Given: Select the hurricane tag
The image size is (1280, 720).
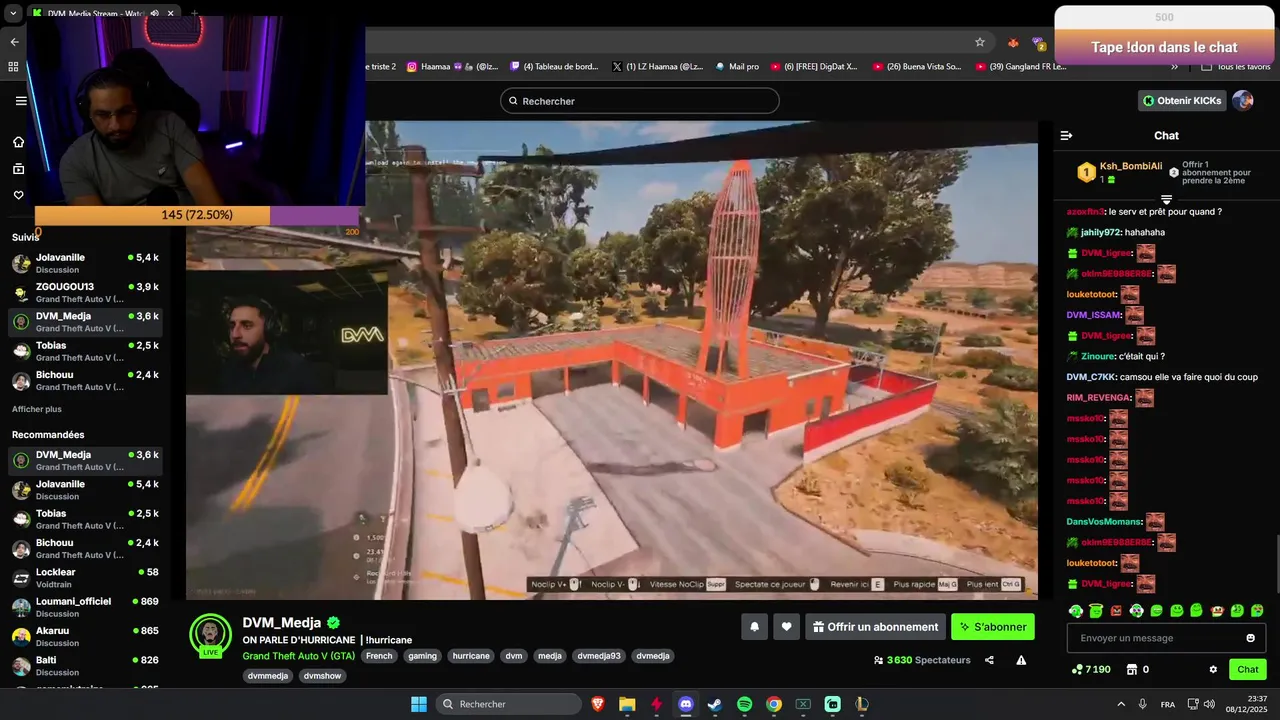Looking at the screenshot, I should click(471, 656).
